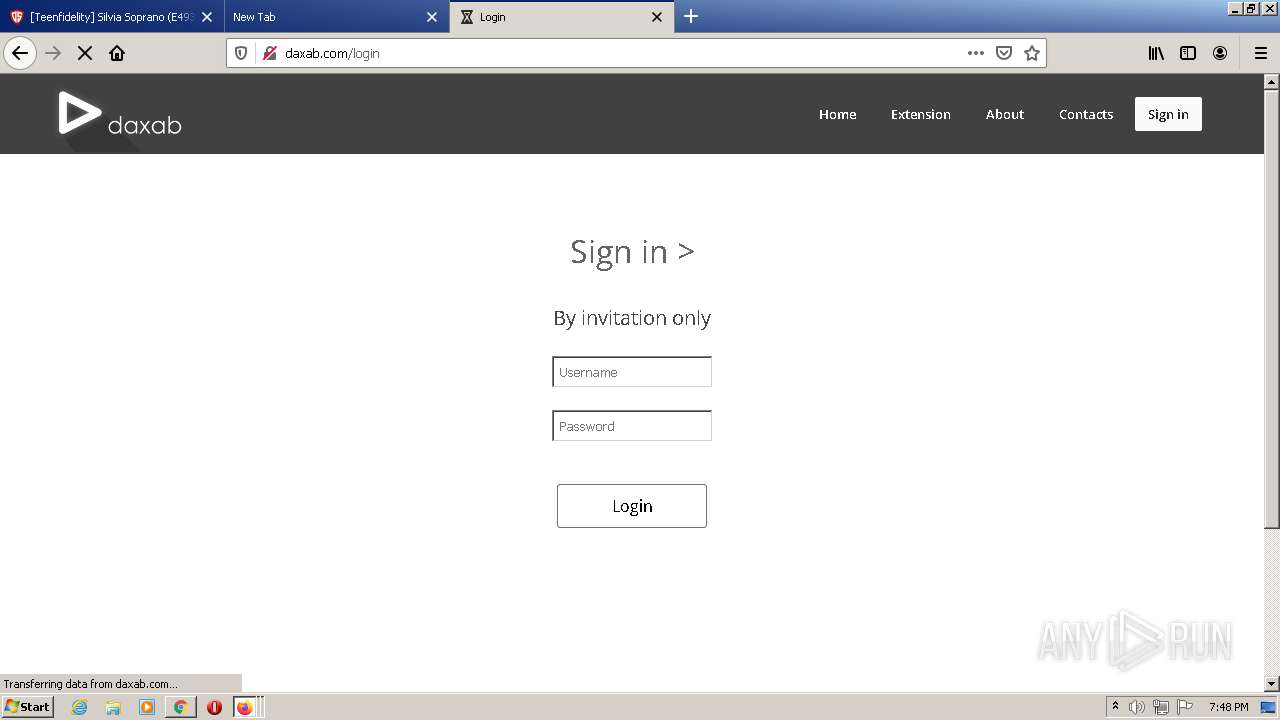This screenshot has width=1280, height=720.
Task: Click the Login button
Action: coord(632,506)
